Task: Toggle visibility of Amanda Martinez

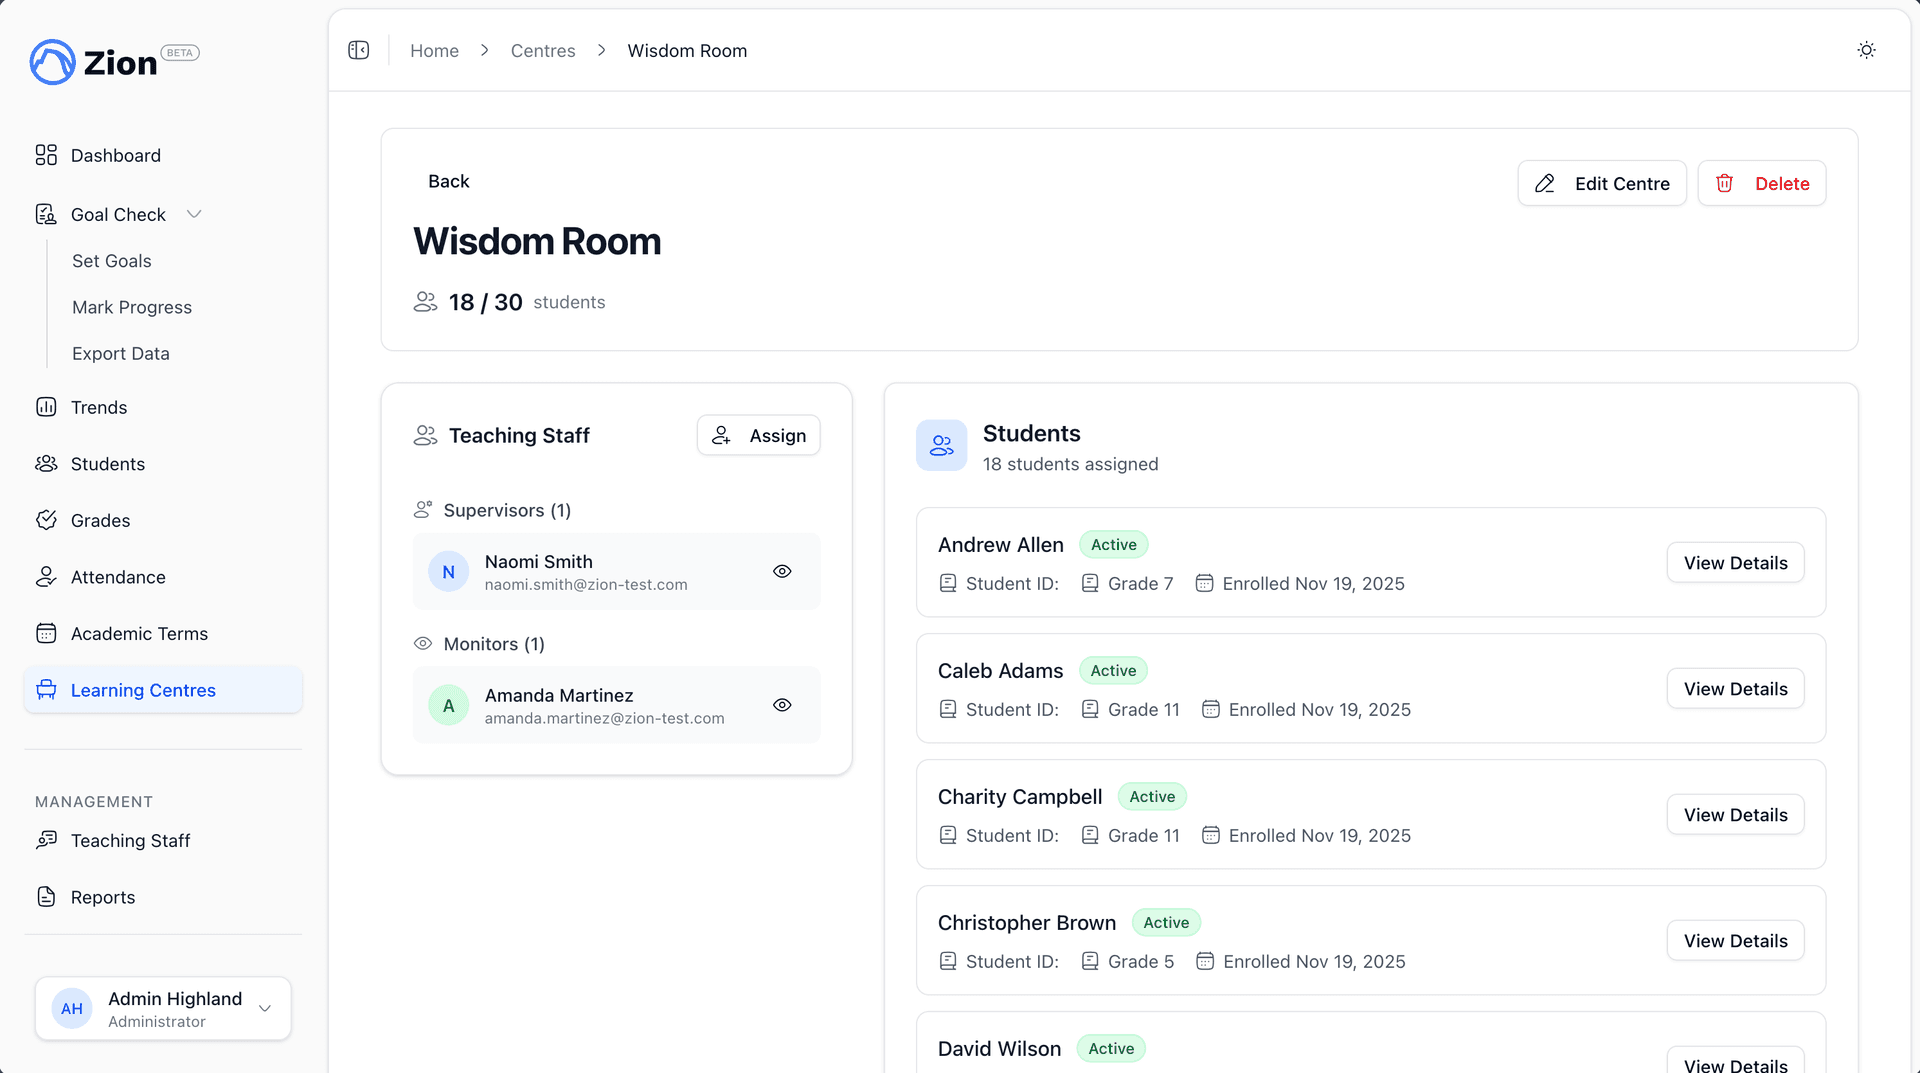Action: tap(782, 705)
